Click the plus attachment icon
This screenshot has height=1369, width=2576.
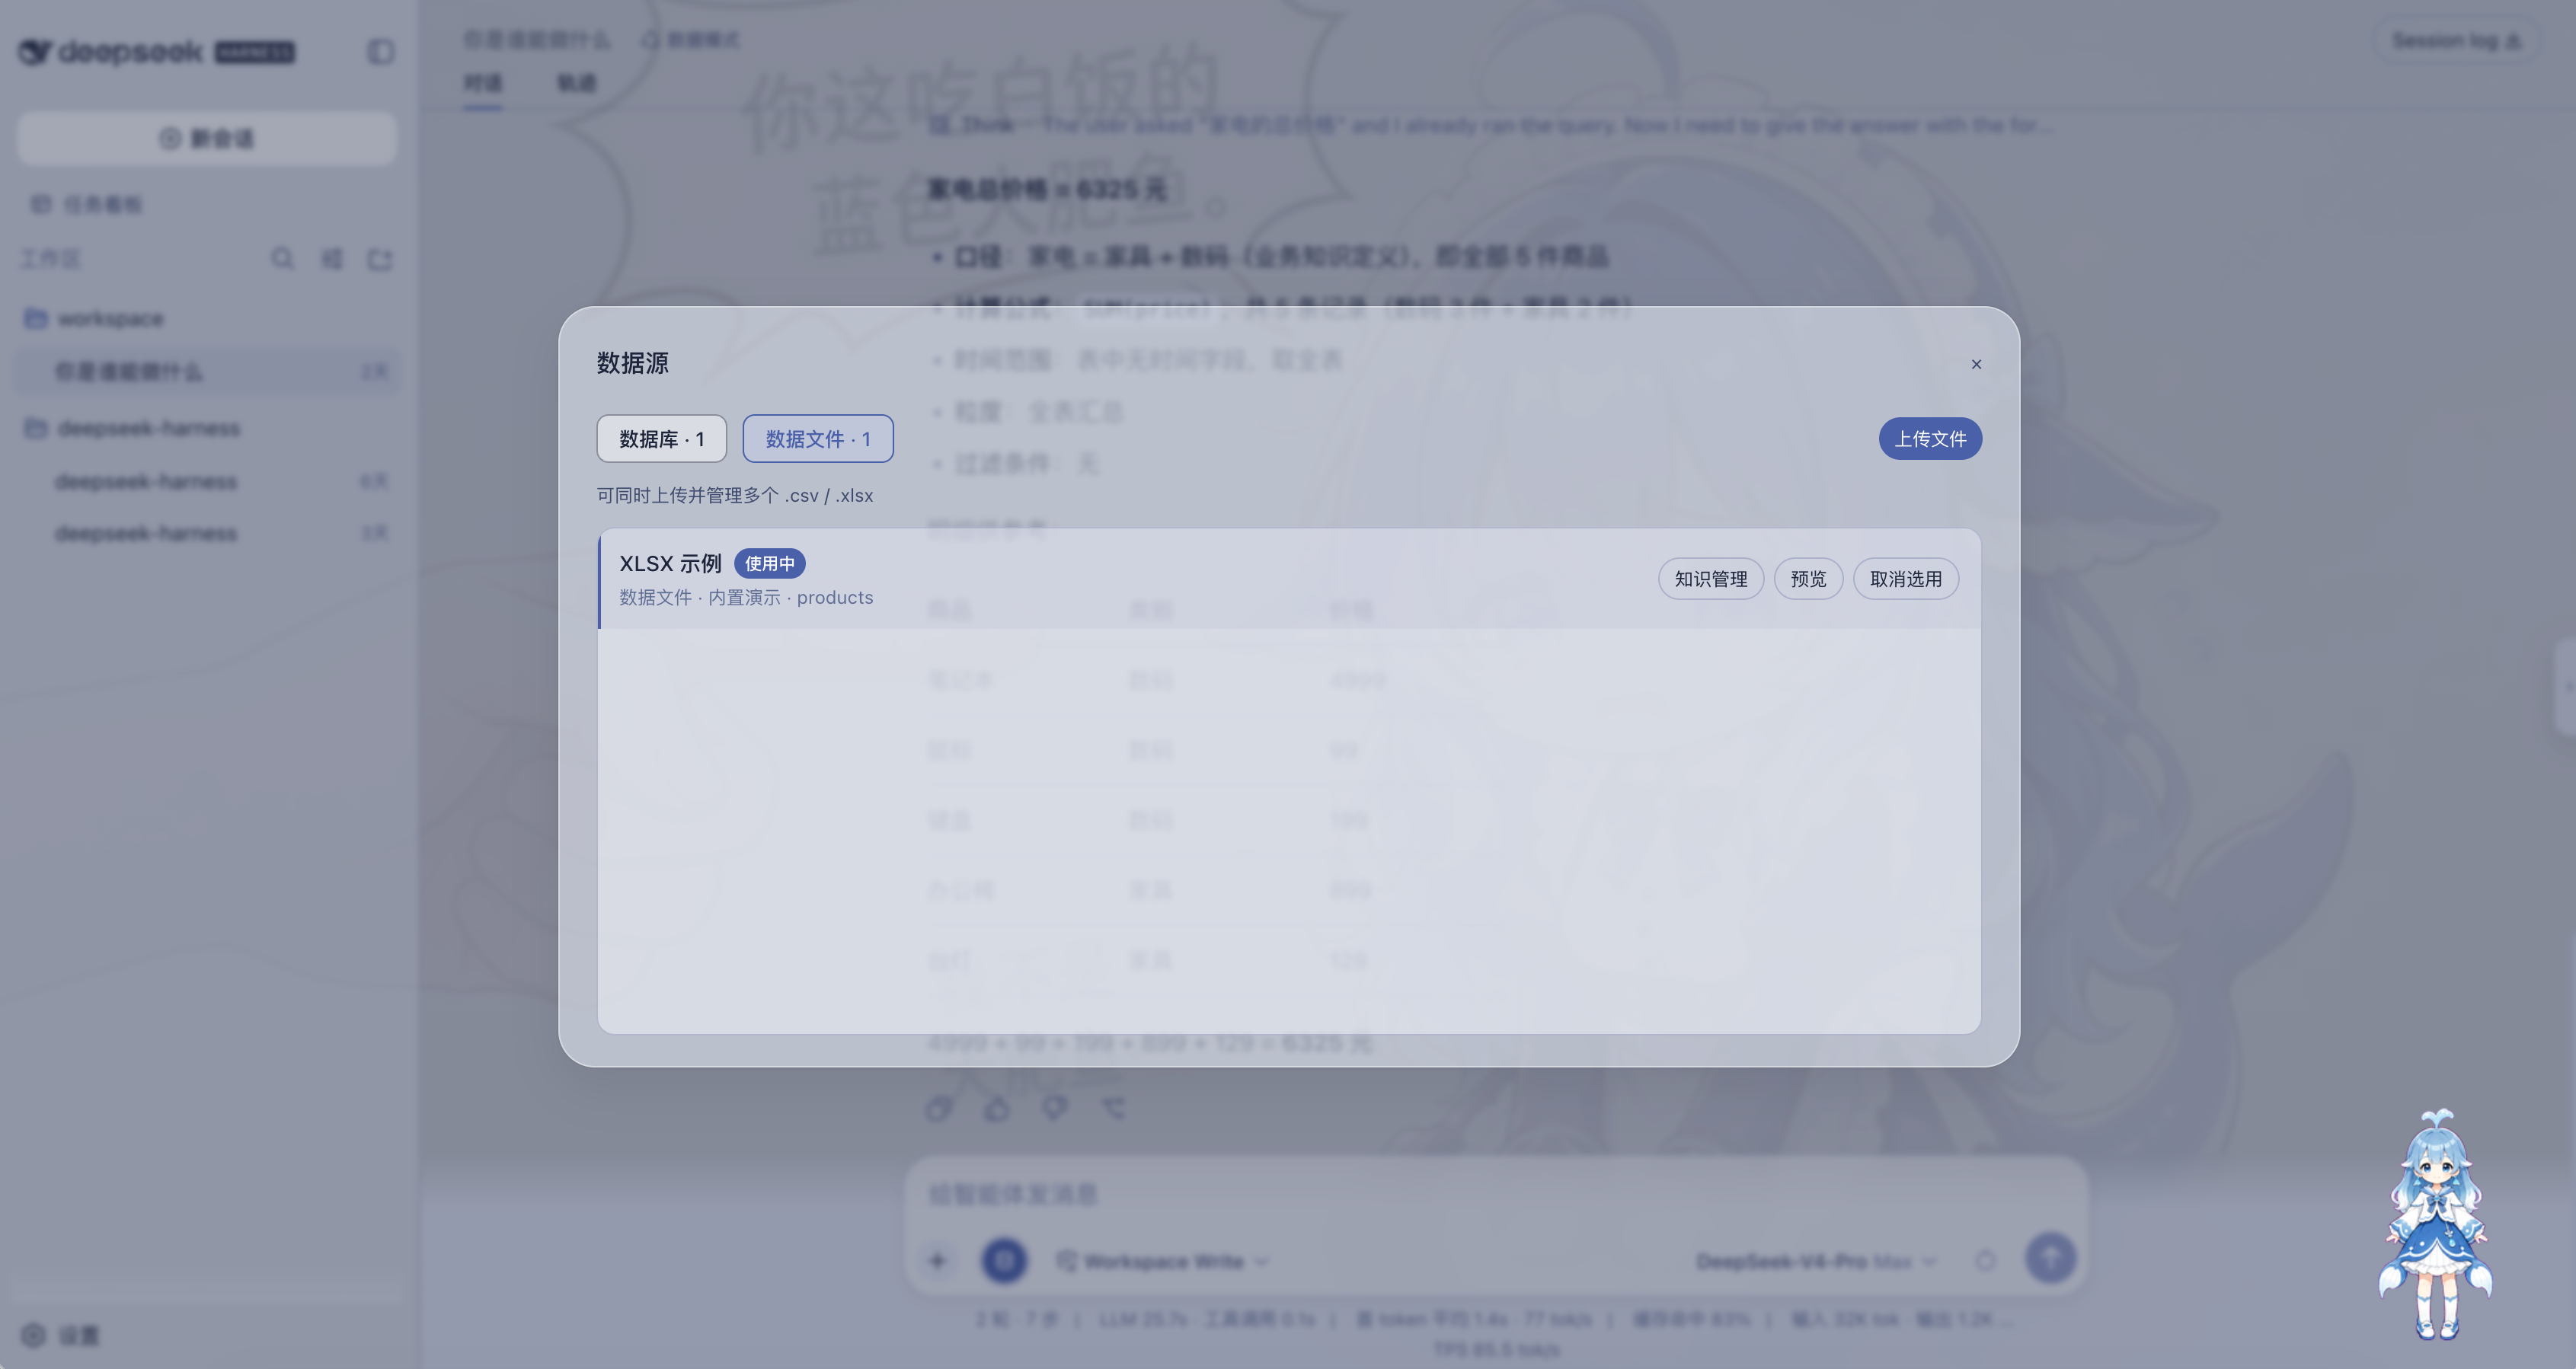938,1261
